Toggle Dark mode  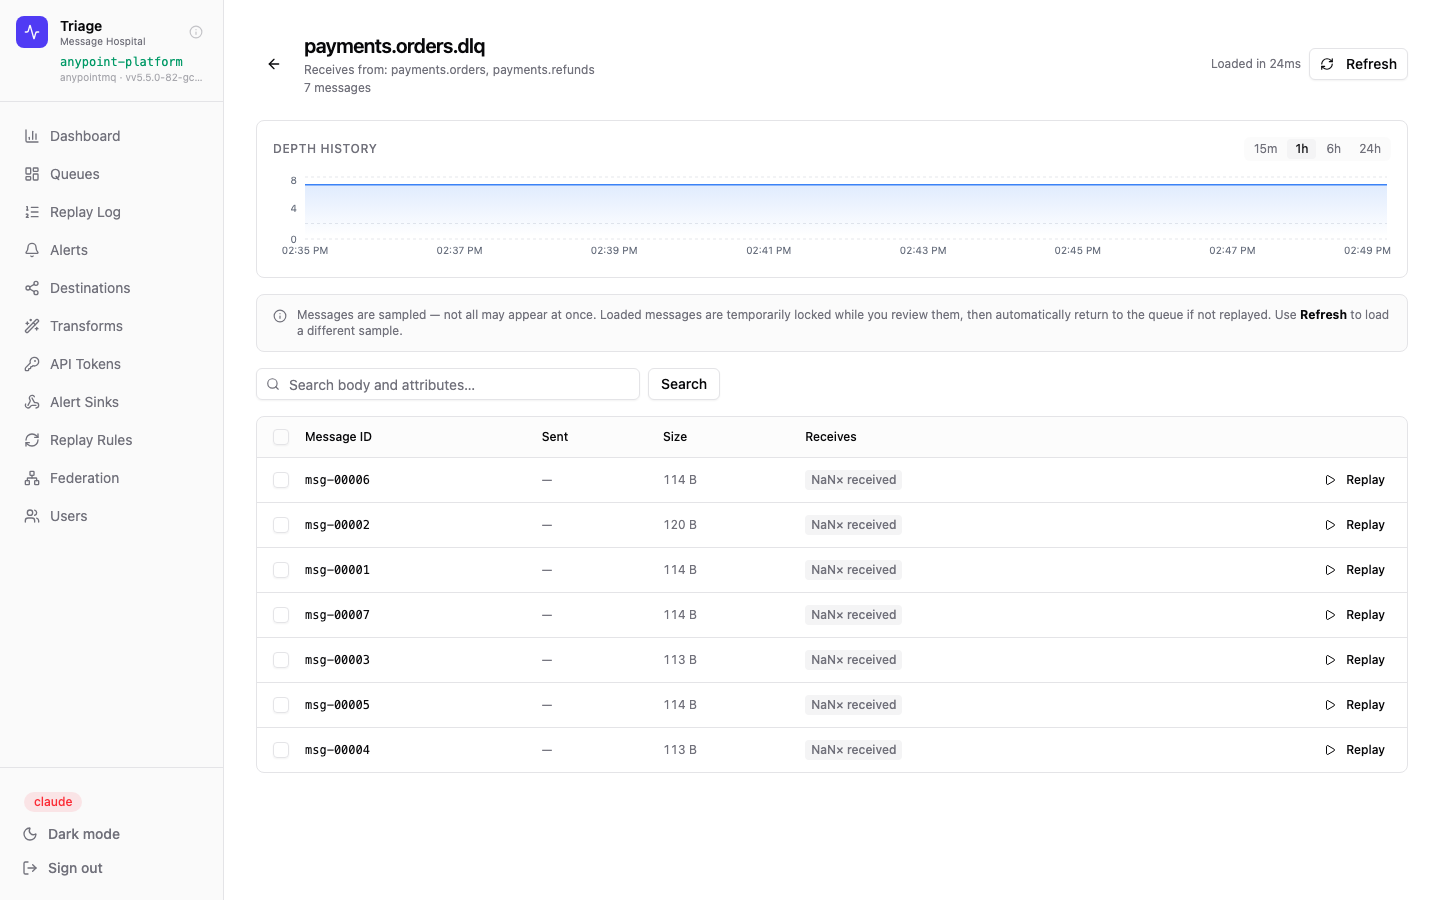71,834
